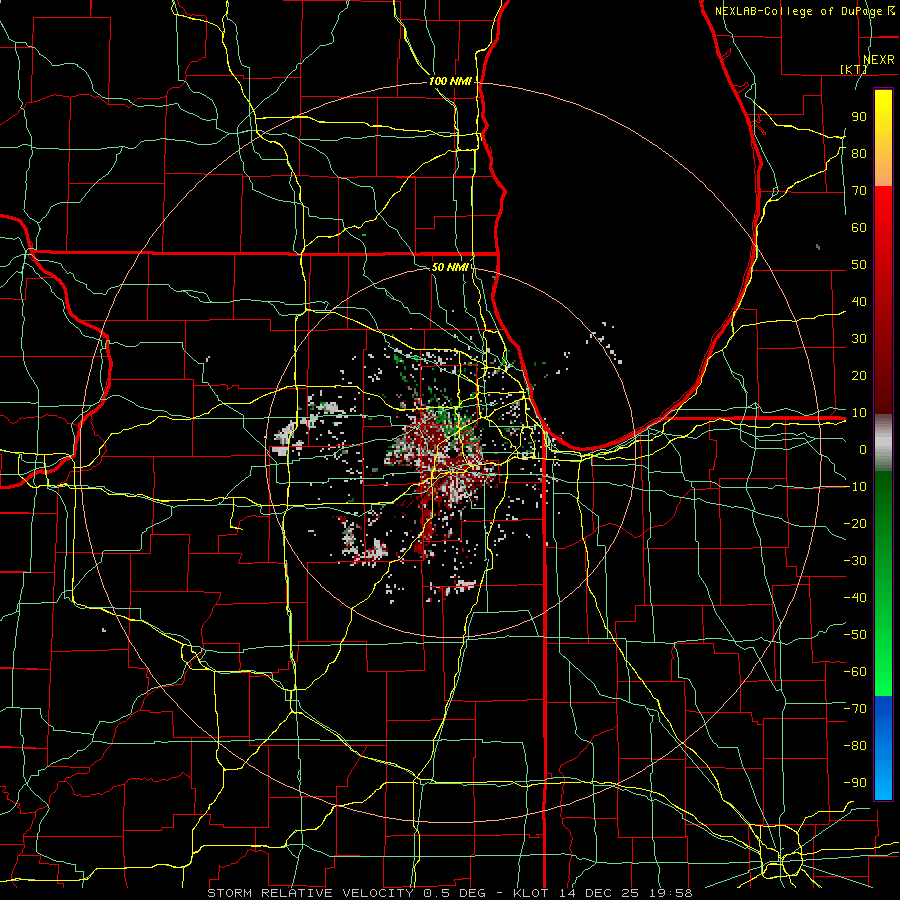Click the [KT] units label
900x900 pixels.
[854, 69]
